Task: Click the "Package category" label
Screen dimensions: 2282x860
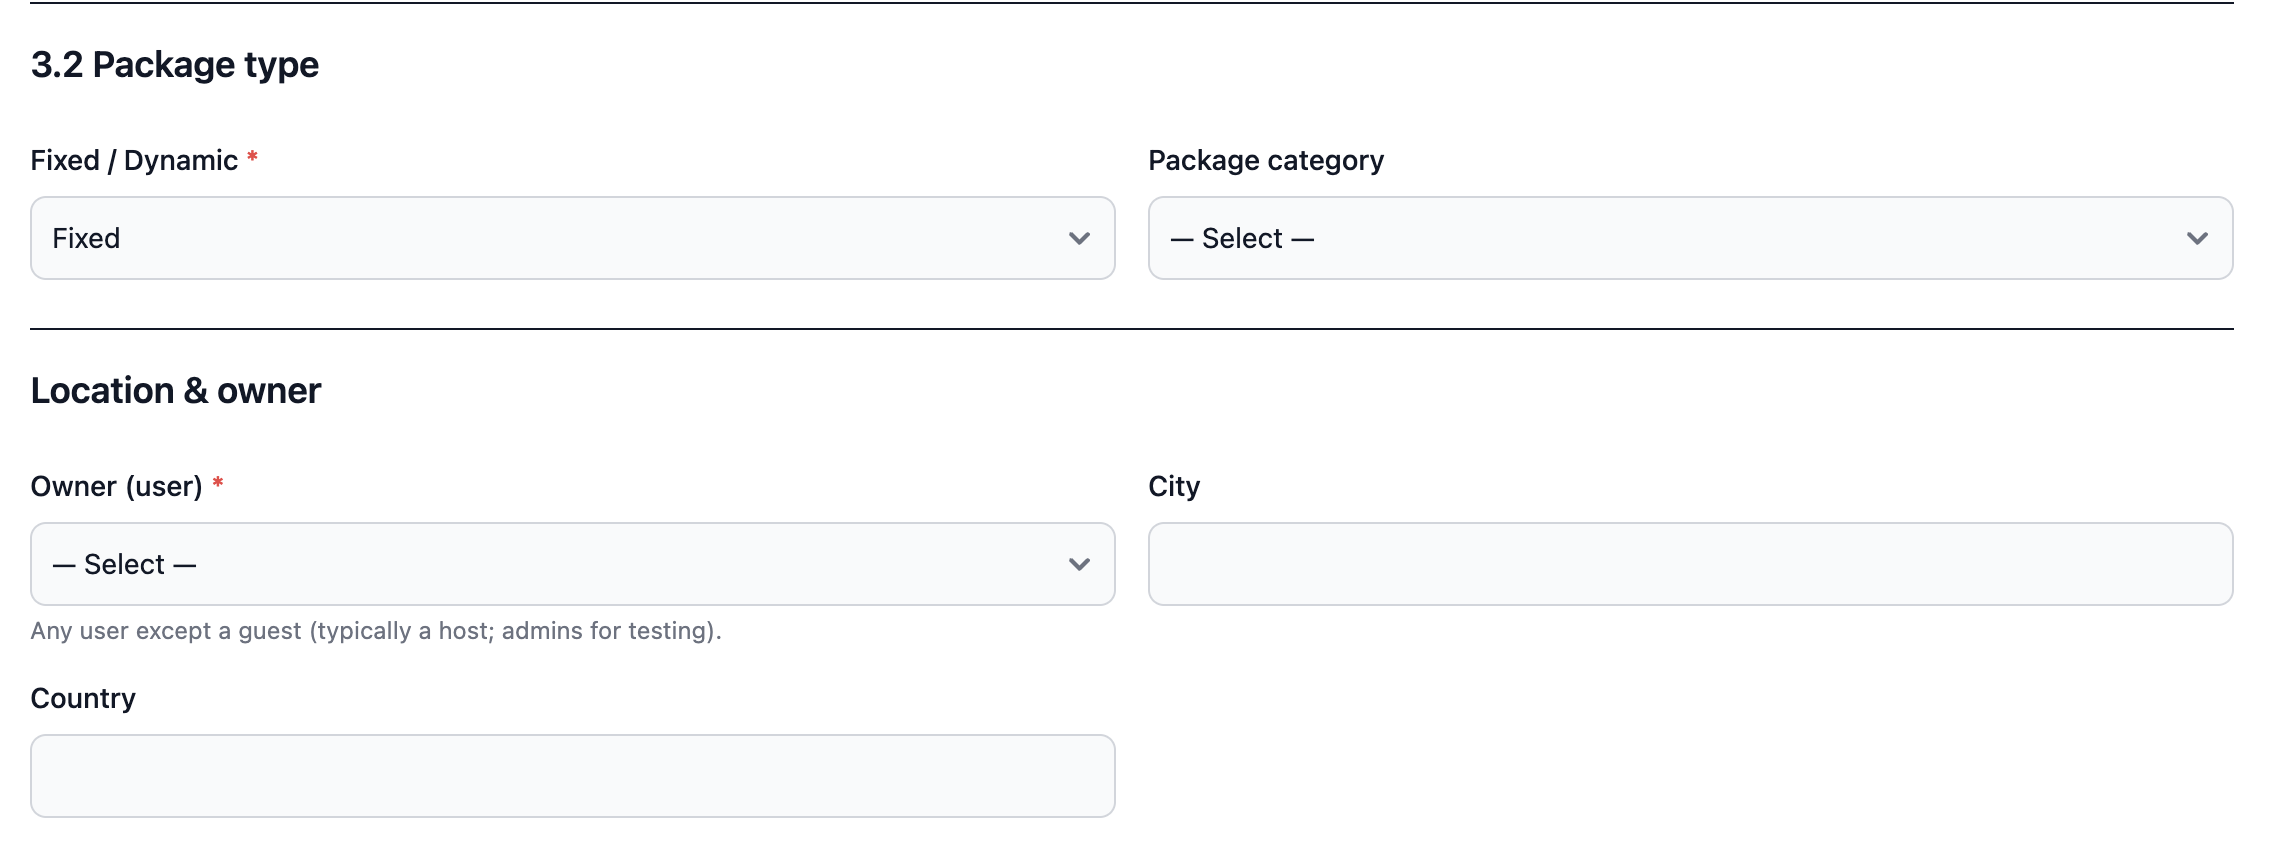Action: tap(1265, 160)
